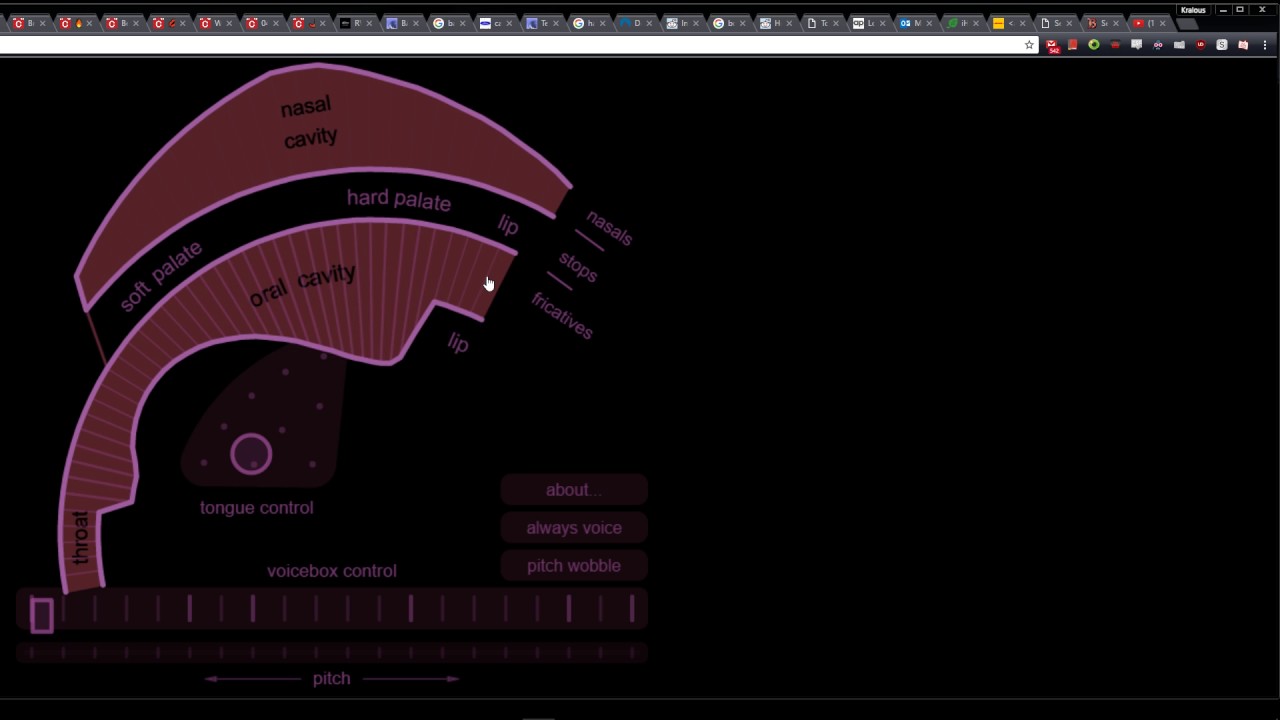
Task: Open a new tab with the new-tab button
Action: tap(1187, 24)
